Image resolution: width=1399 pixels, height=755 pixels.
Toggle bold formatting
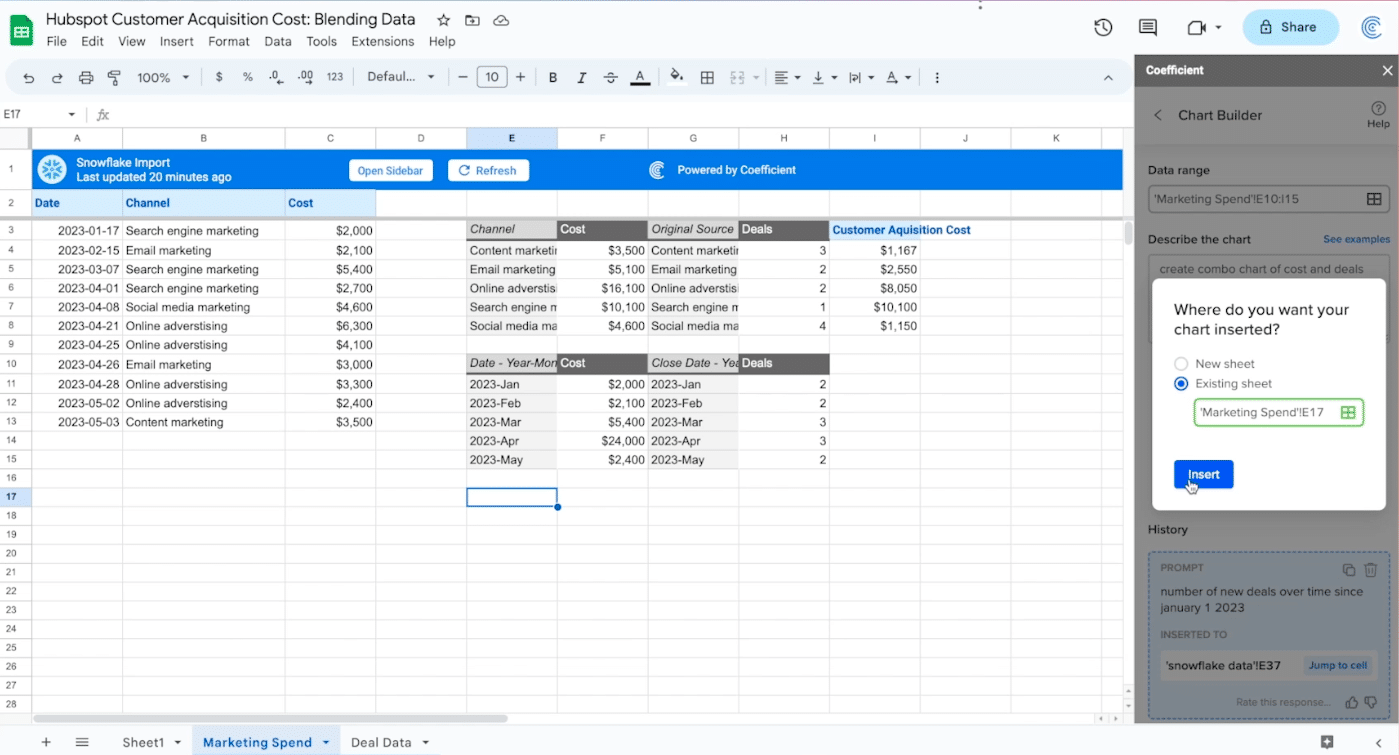pyautogui.click(x=553, y=77)
